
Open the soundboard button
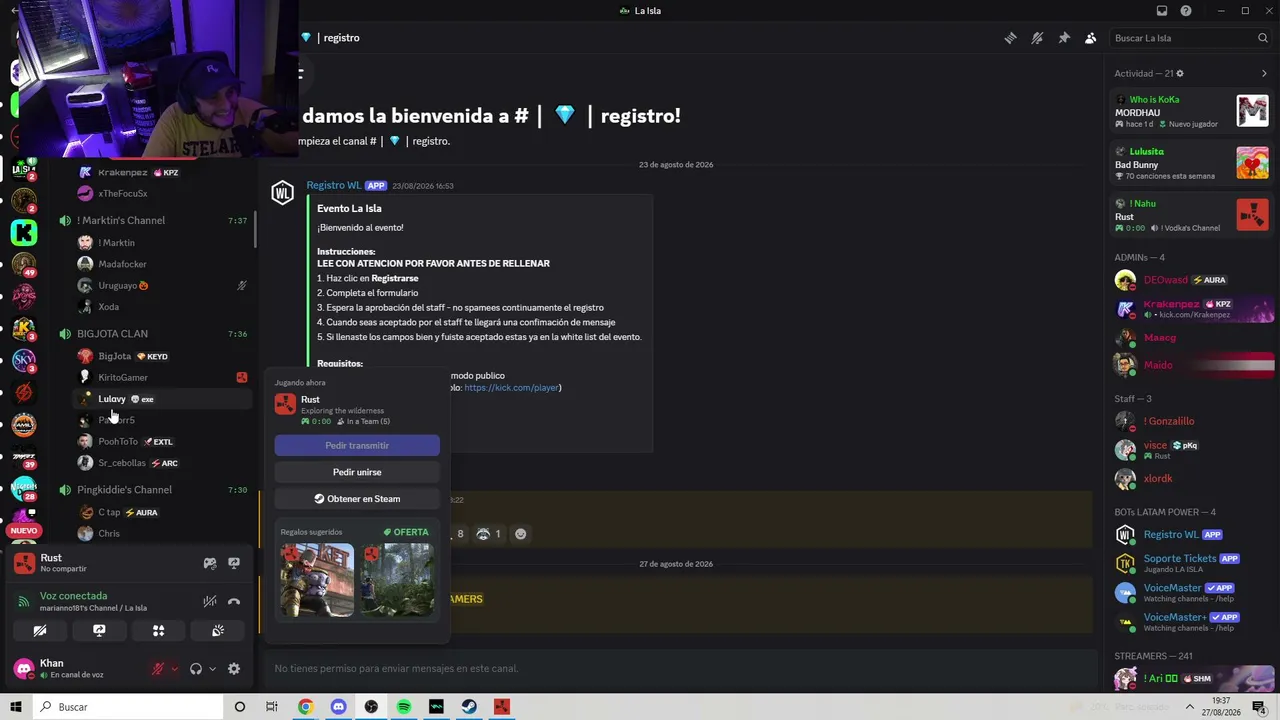tap(218, 631)
